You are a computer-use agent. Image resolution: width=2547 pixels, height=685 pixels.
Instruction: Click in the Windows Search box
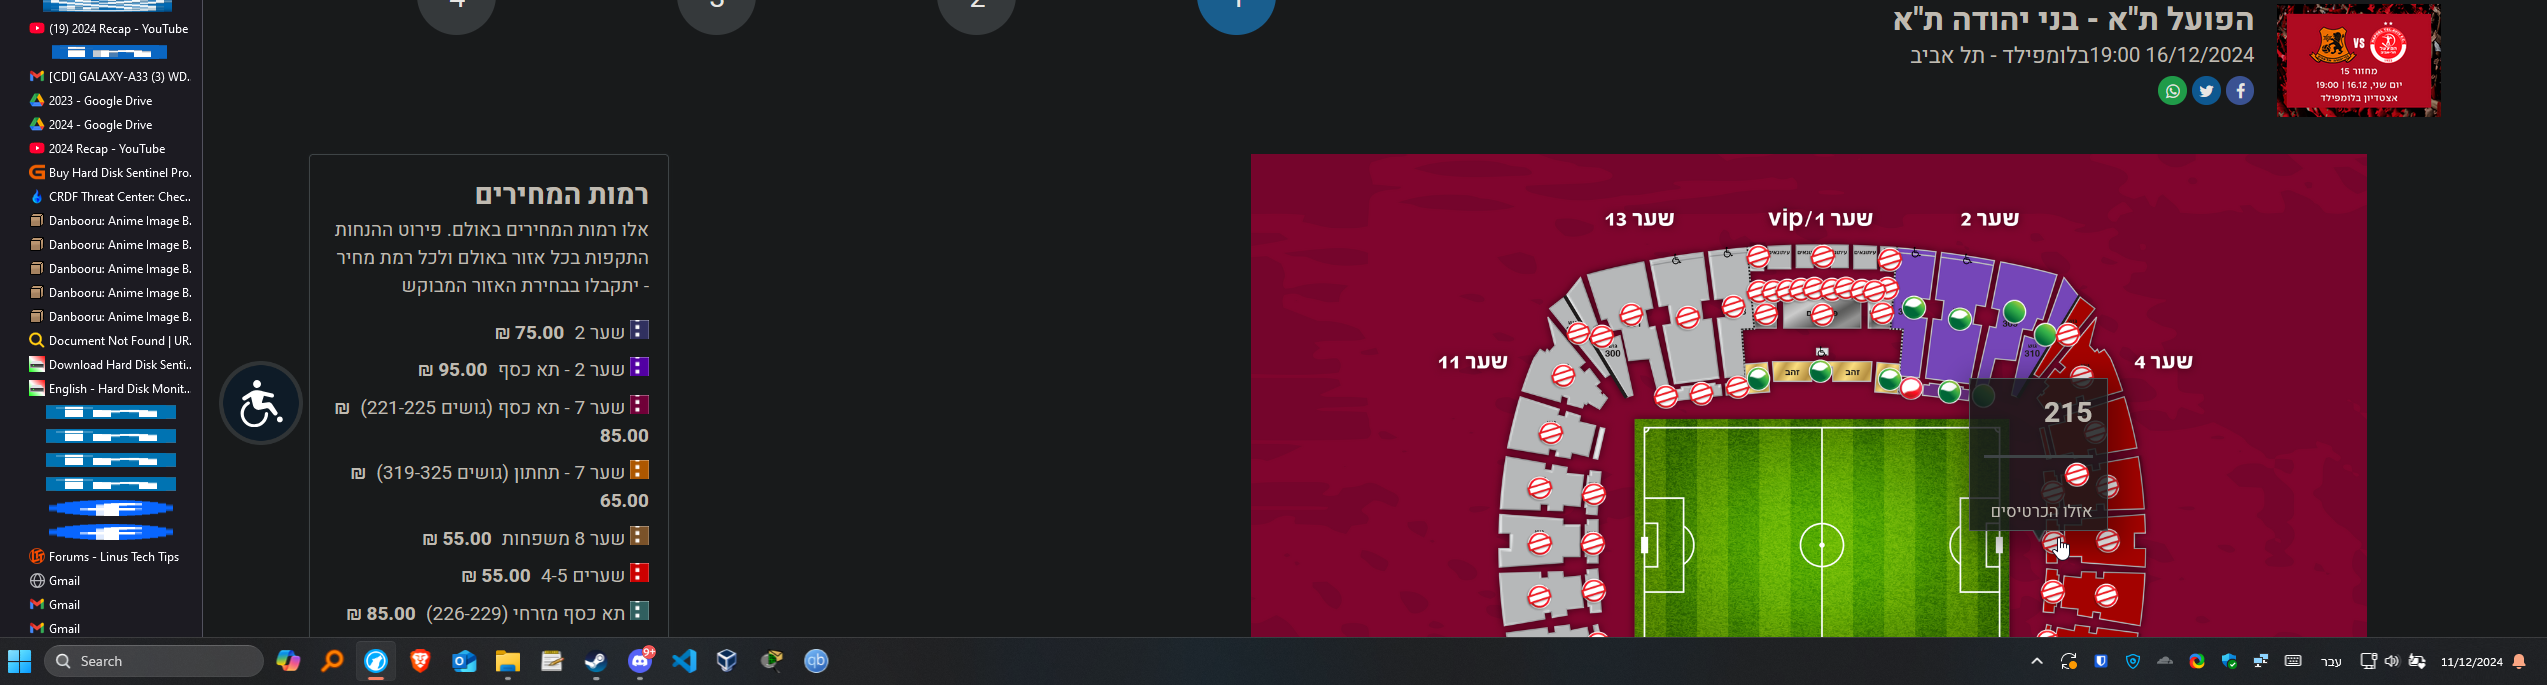click(x=154, y=661)
